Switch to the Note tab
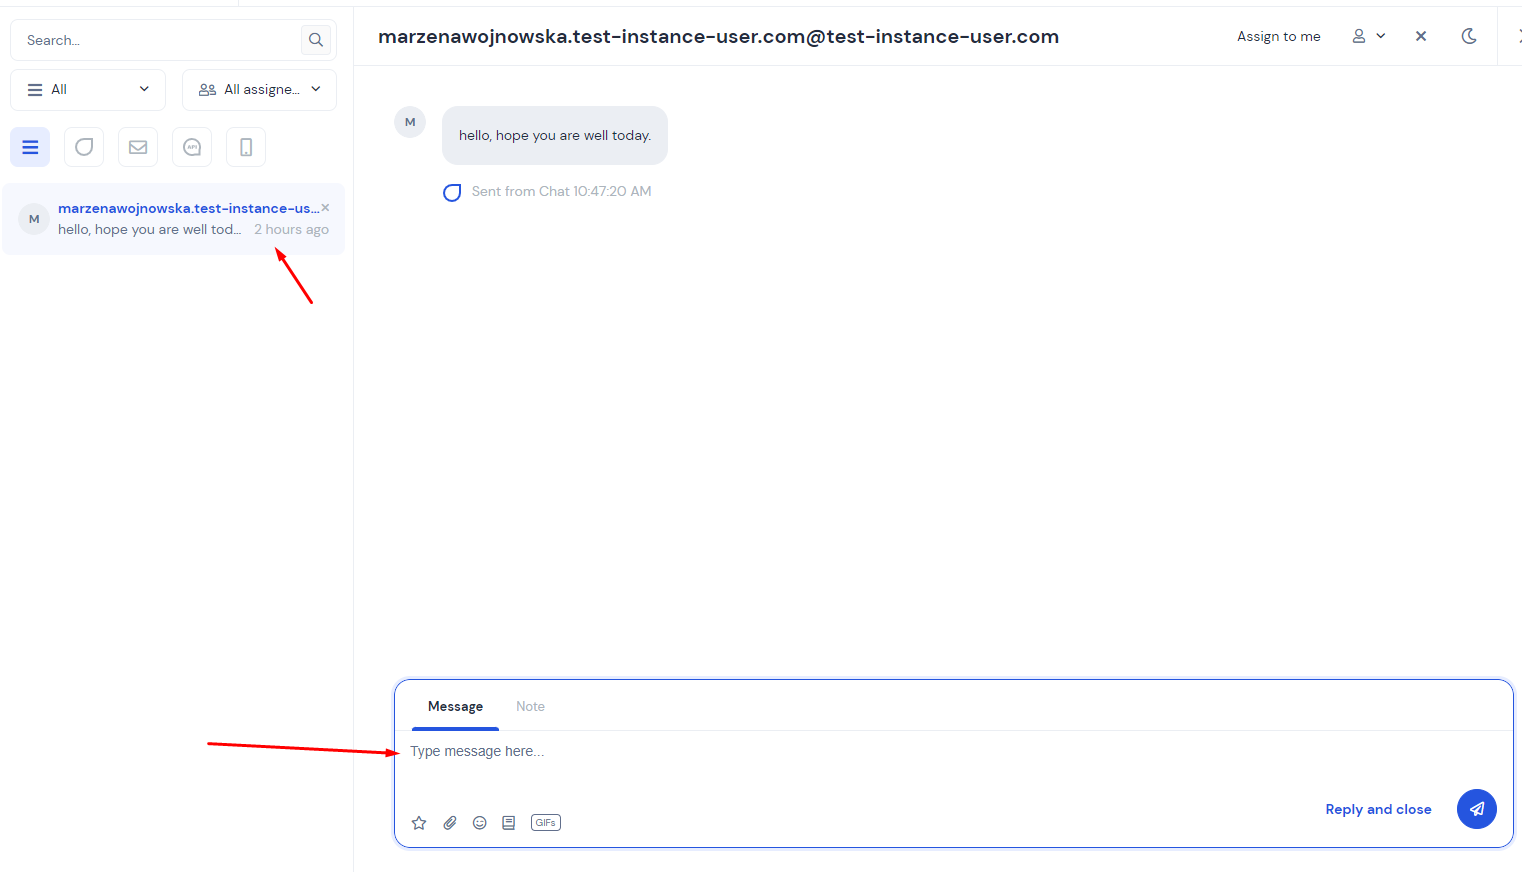 click(530, 707)
